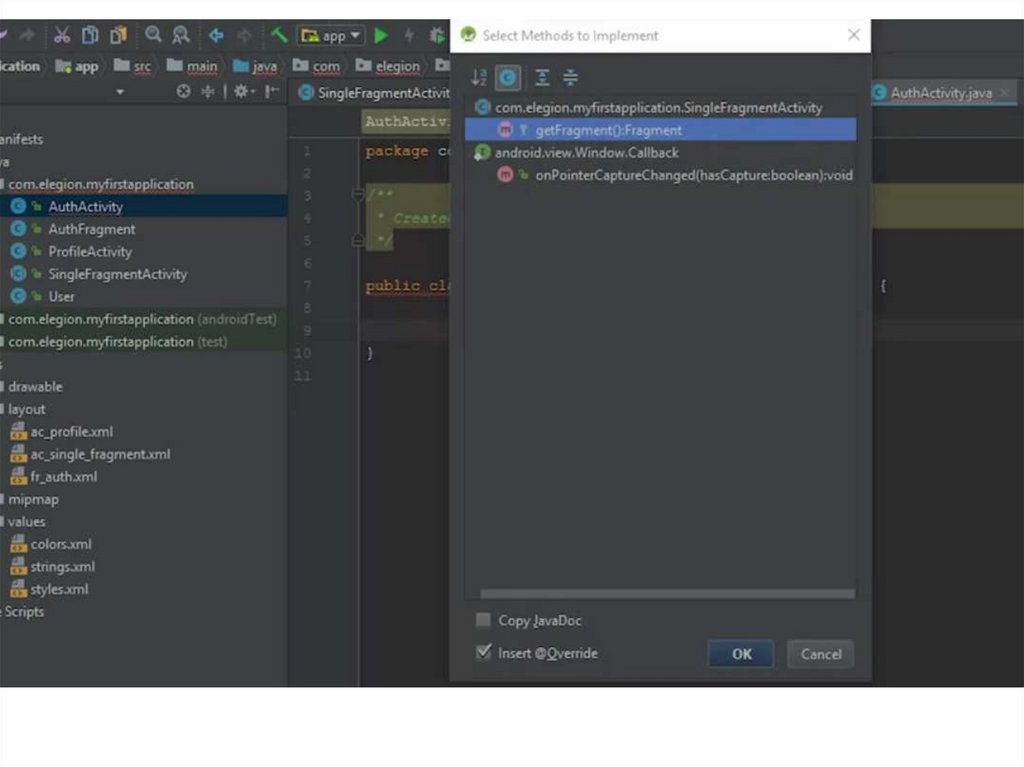
Task: Enable the Copy JavaDoc checkbox
Action: click(484, 621)
